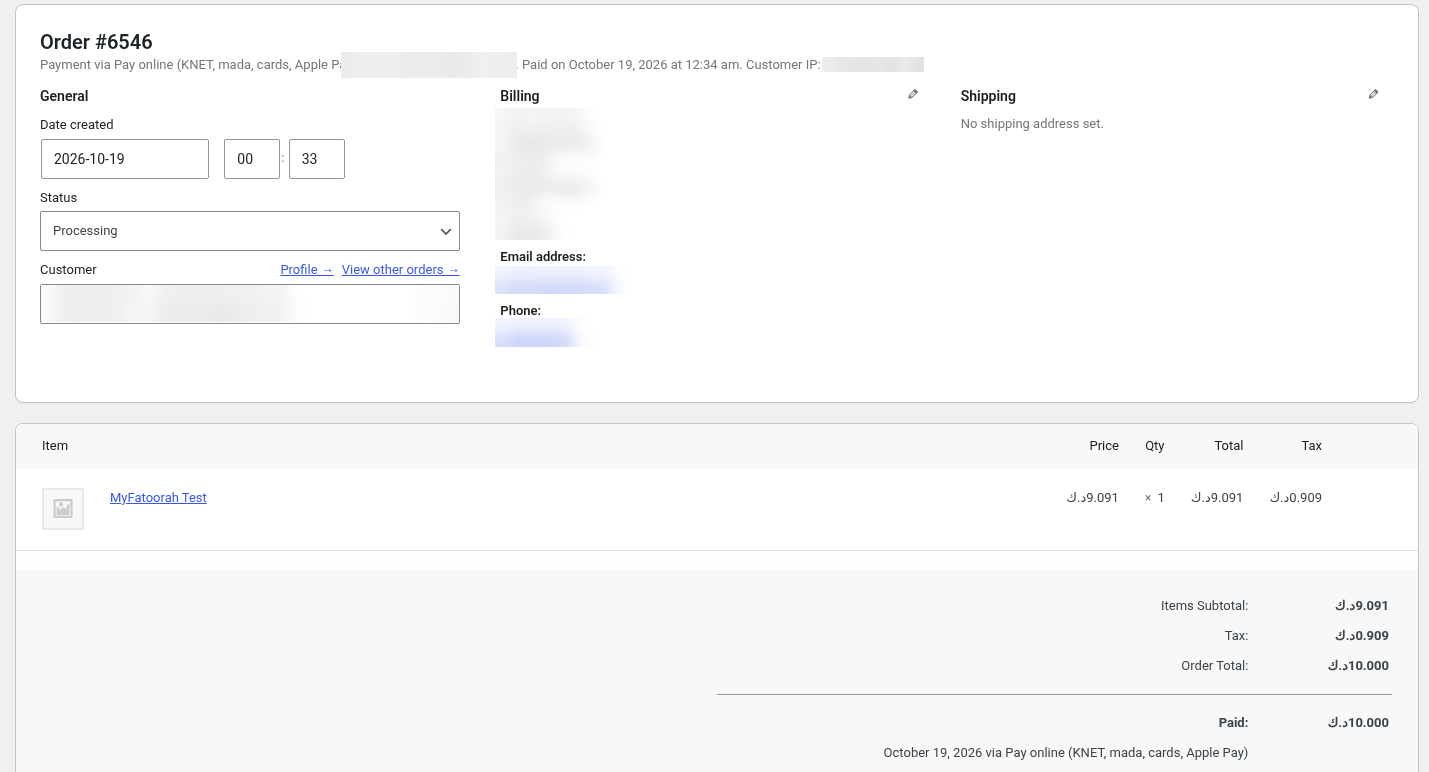Open the MyFatoorah Test product thumbnail
The height and width of the screenshot is (772, 1429).
coord(63,509)
